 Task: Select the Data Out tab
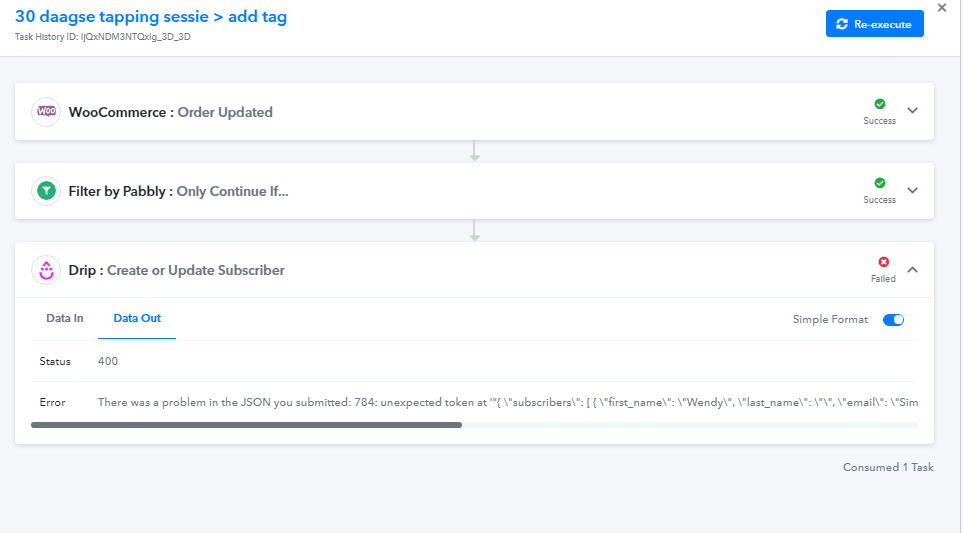(x=137, y=318)
